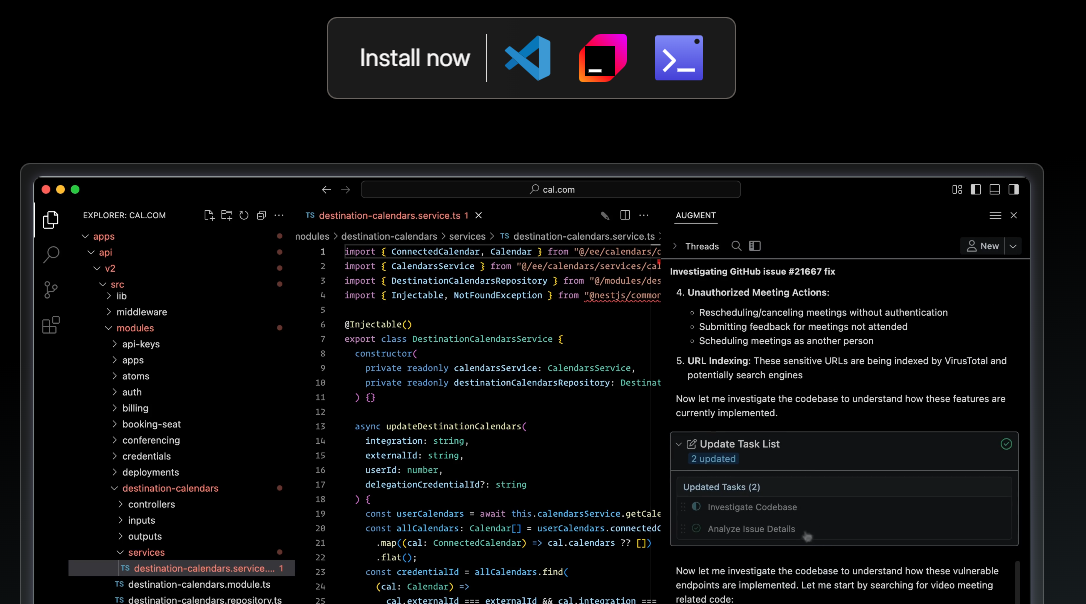
Task: Expand the api-keys folder
Action: pyautogui.click(x=114, y=344)
